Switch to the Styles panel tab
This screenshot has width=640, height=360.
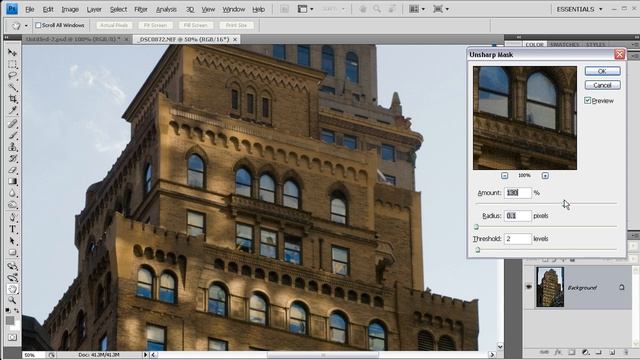[596, 44]
